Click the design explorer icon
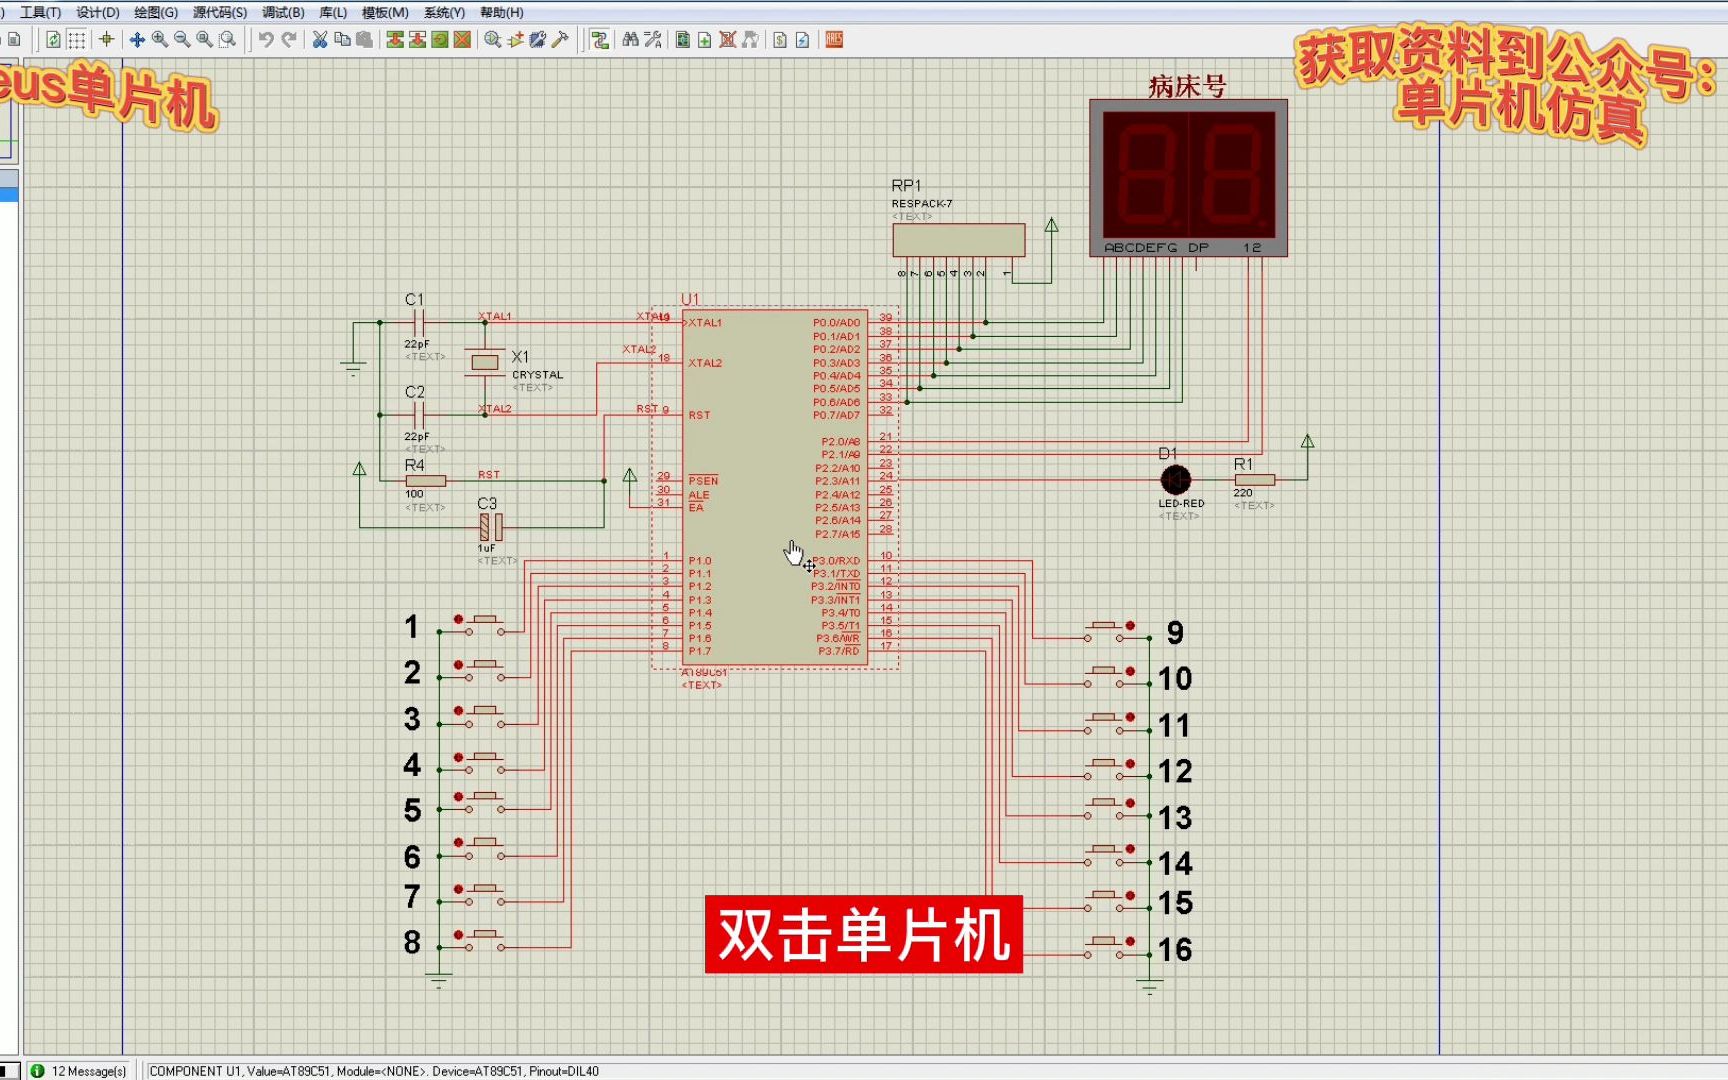 tap(683, 39)
